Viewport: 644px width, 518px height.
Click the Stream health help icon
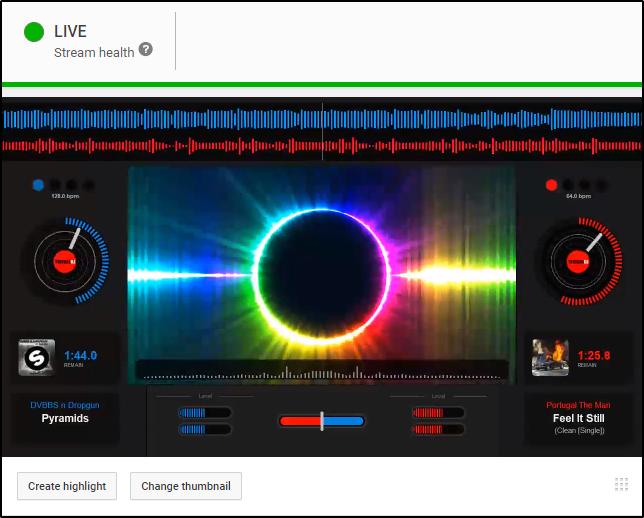click(x=146, y=49)
